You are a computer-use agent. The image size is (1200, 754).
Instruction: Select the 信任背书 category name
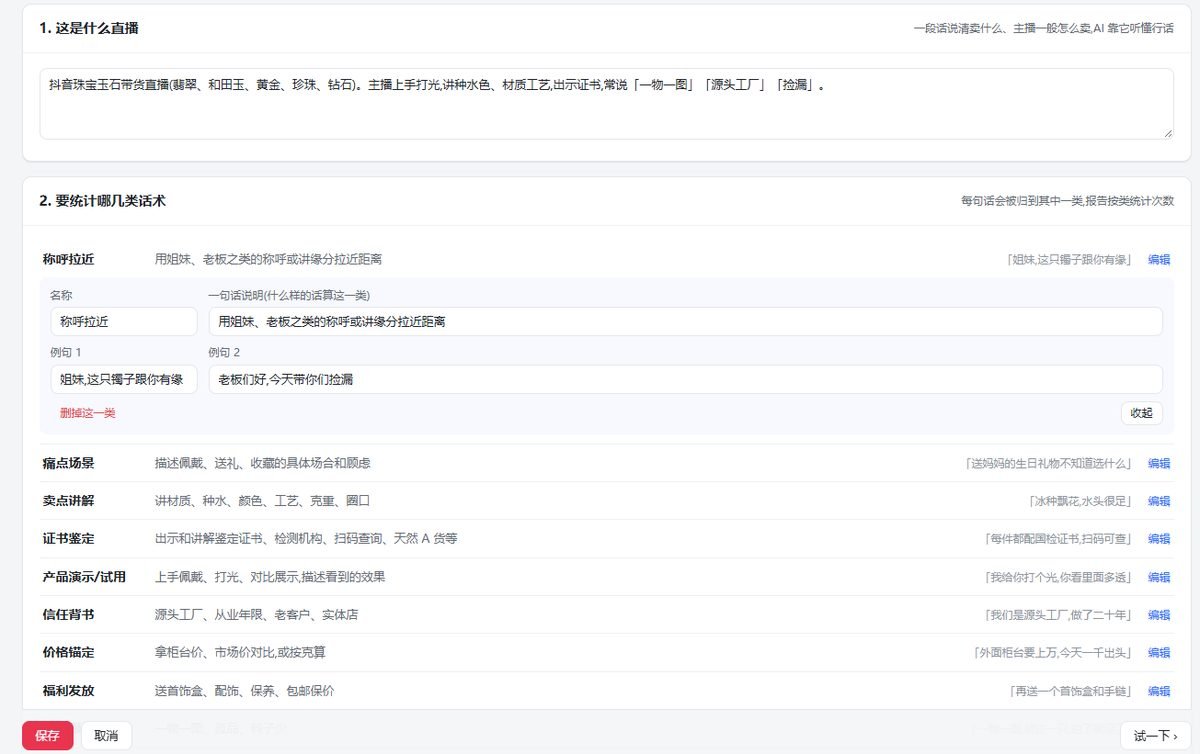pos(68,615)
